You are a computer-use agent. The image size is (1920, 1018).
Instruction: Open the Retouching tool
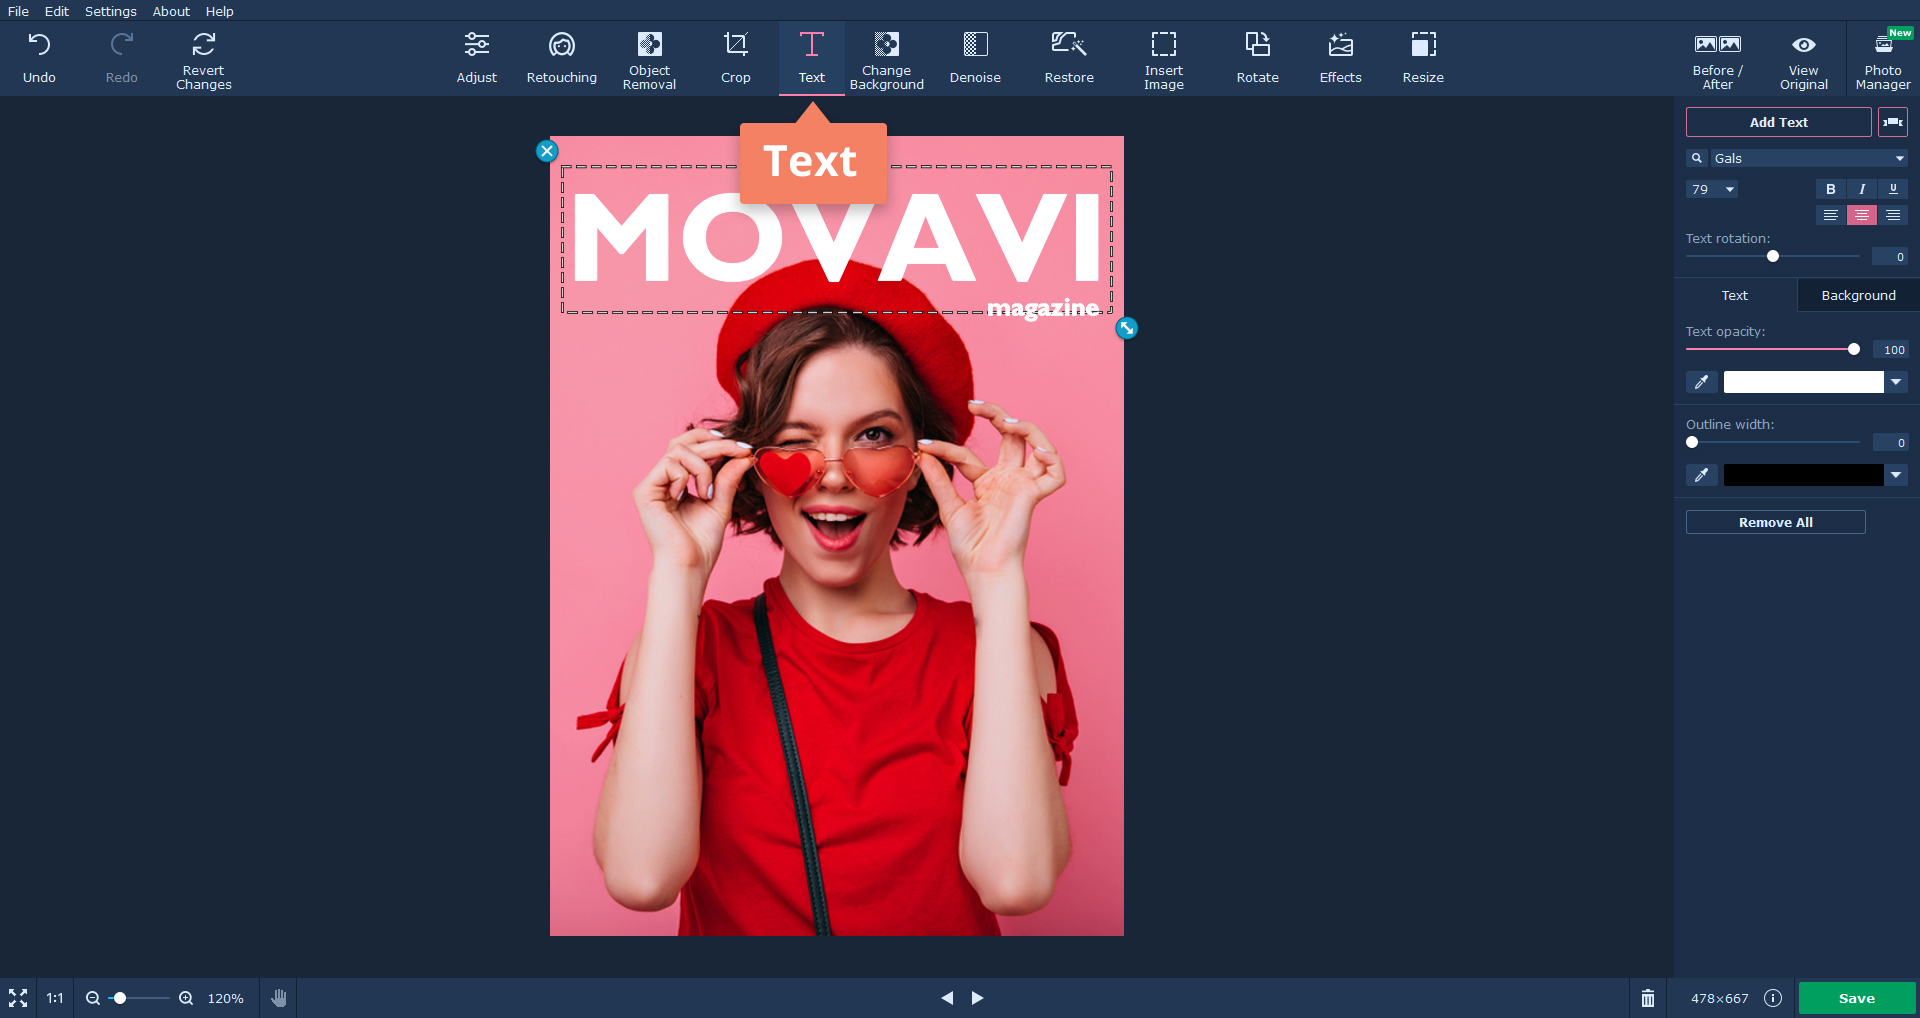[x=562, y=58]
